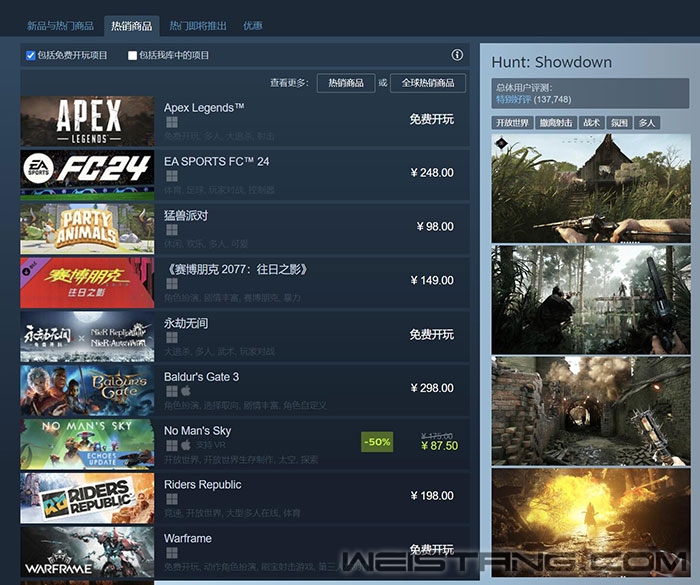This screenshot has width=700, height=585.
Task: Open the info icon beside the filters
Action: point(457,55)
